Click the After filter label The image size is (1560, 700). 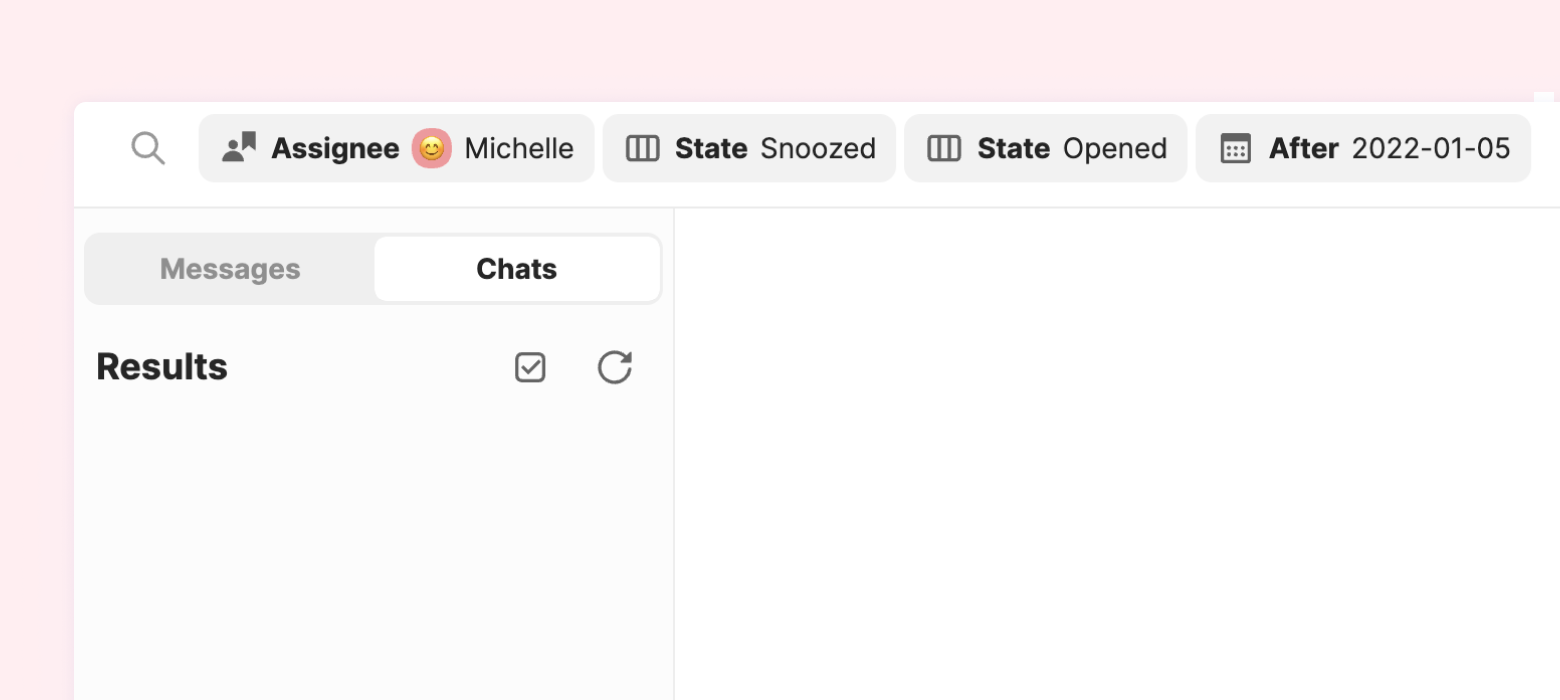coord(1304,148)
